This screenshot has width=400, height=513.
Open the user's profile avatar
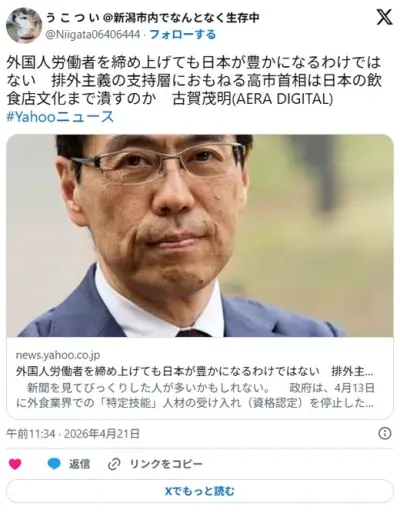(24, 26)
